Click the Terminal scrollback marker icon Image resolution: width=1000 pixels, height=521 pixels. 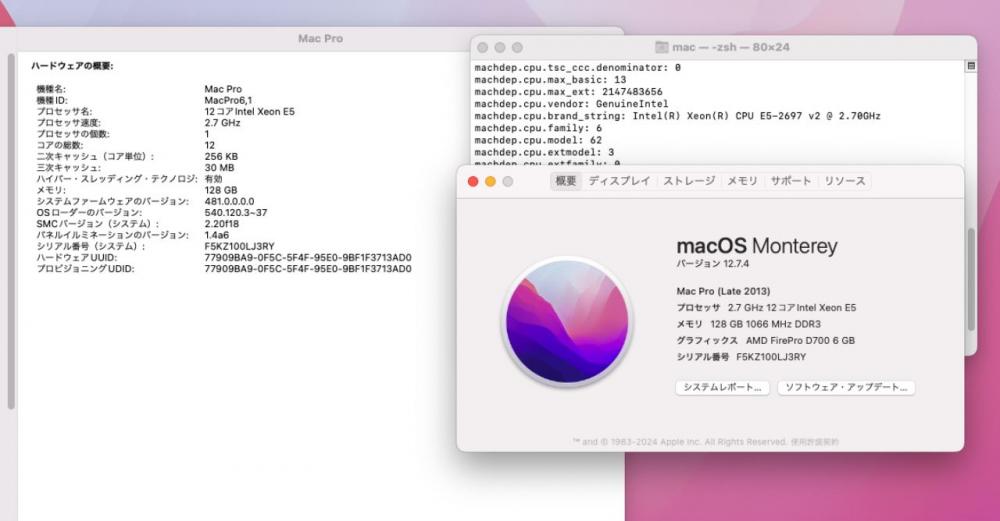(971, 66)
